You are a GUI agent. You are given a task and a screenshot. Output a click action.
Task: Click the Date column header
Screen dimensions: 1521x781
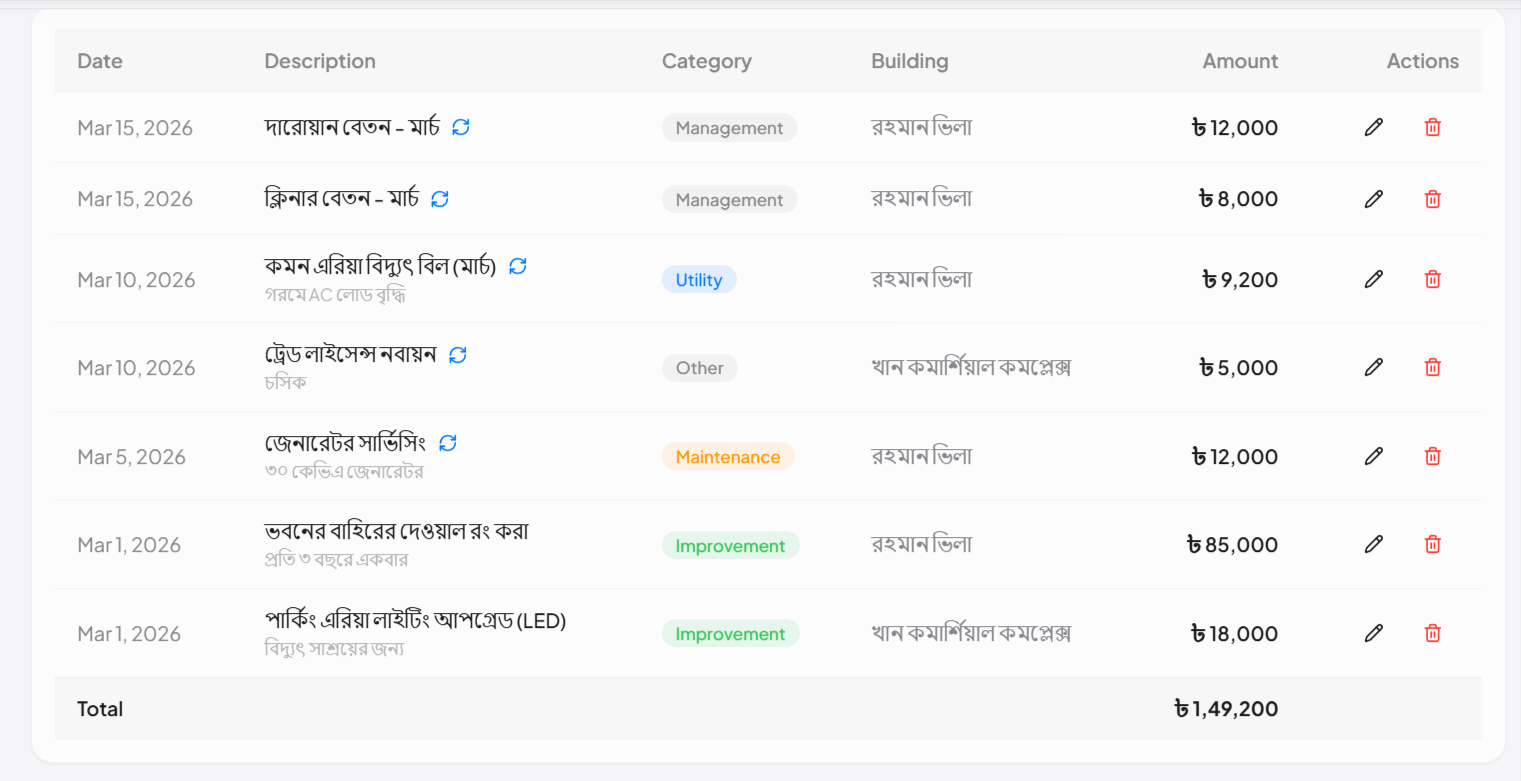click(x=100, y=61)
